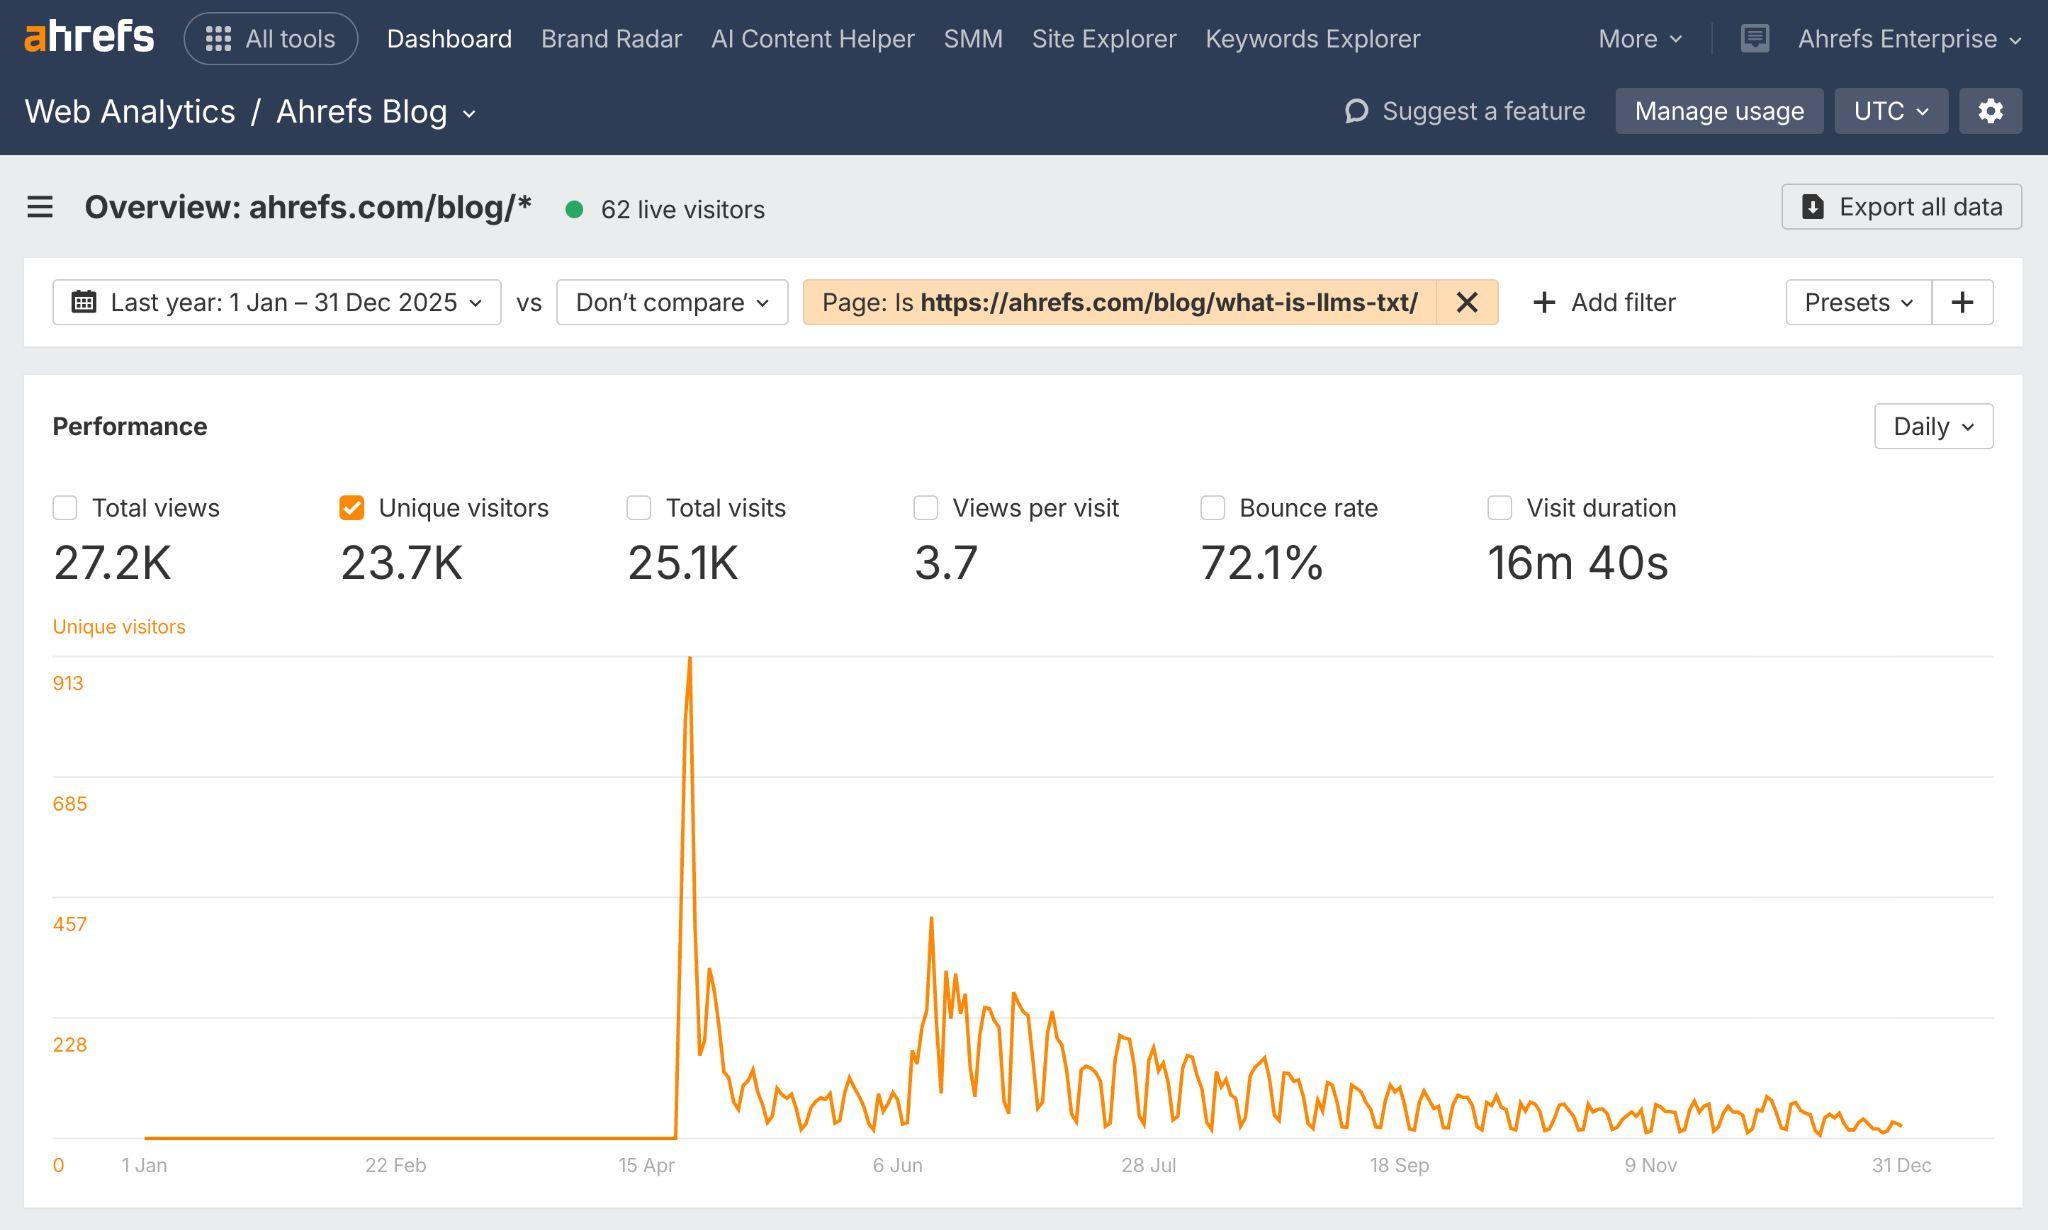Viewport: 2048px width, 1230px height.
Task: Click the ahrefs logo
Action: point(88,36)
